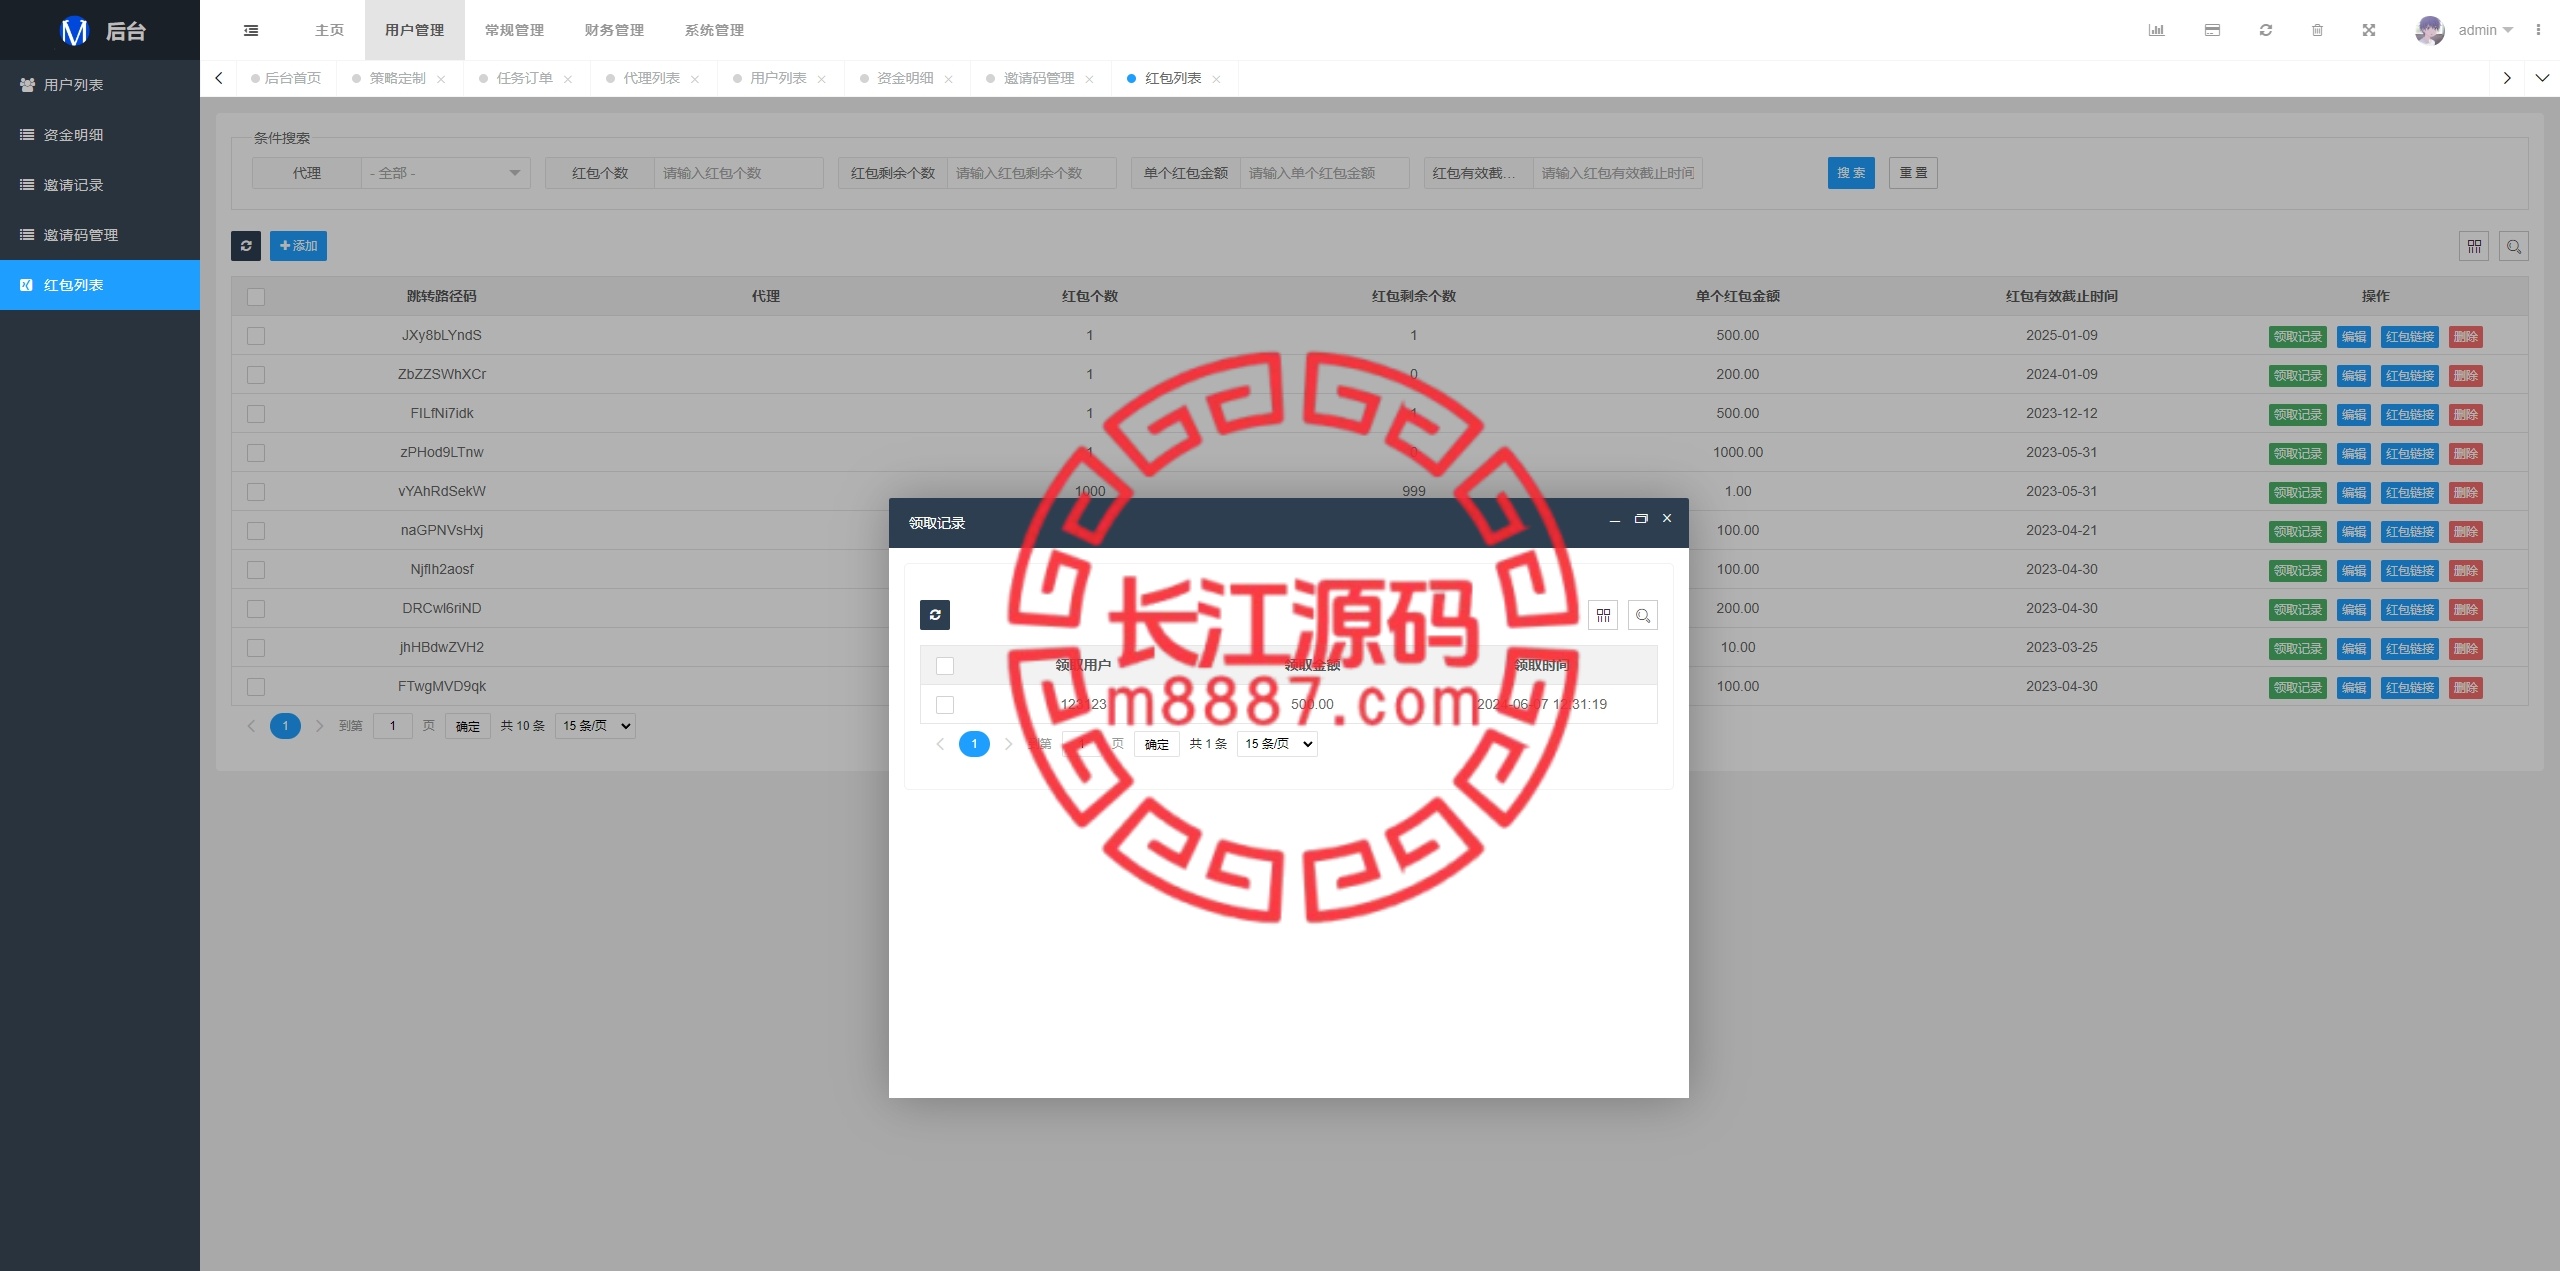This screenshot has height=1271, width=2560.
Task: Open main table 15 条/页 page size dropdown
Action: 596,726
